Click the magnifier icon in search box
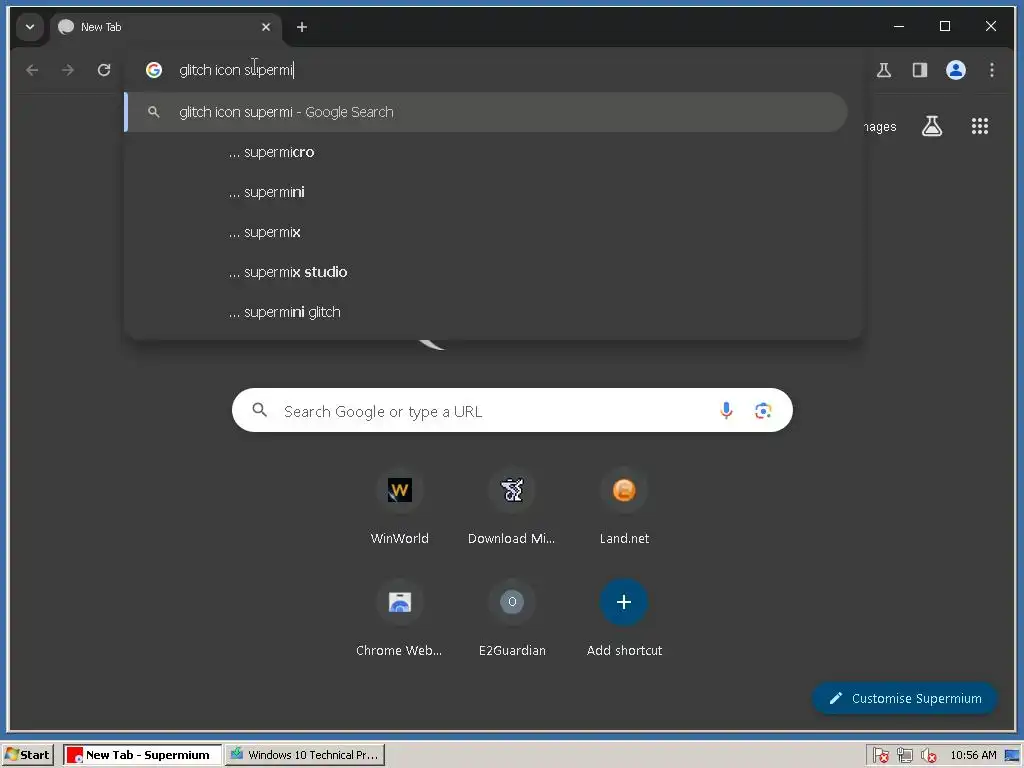 [x=260, y=410]
